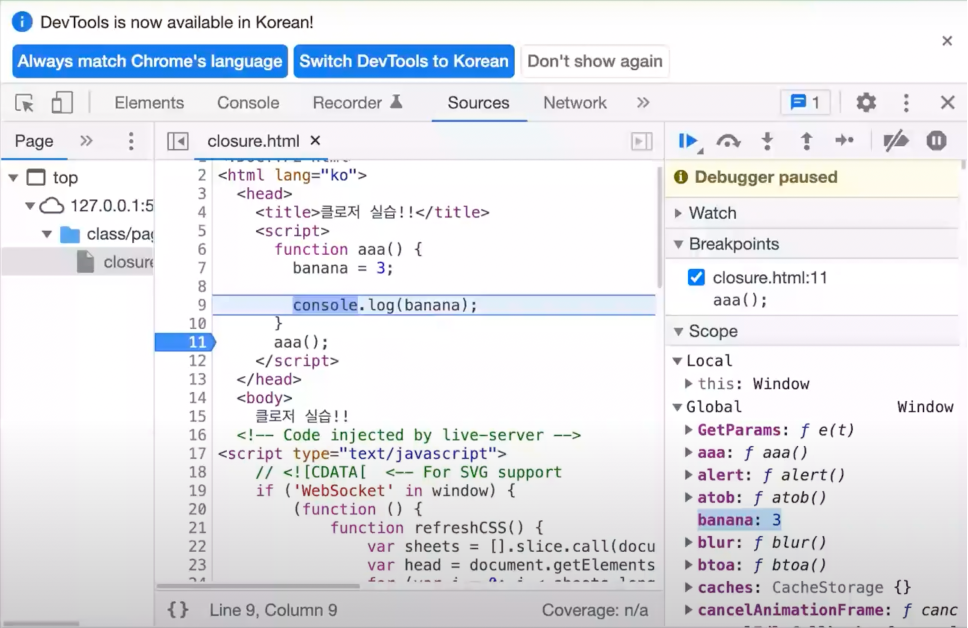Collapse the top frame tree node

click(13, 178)
